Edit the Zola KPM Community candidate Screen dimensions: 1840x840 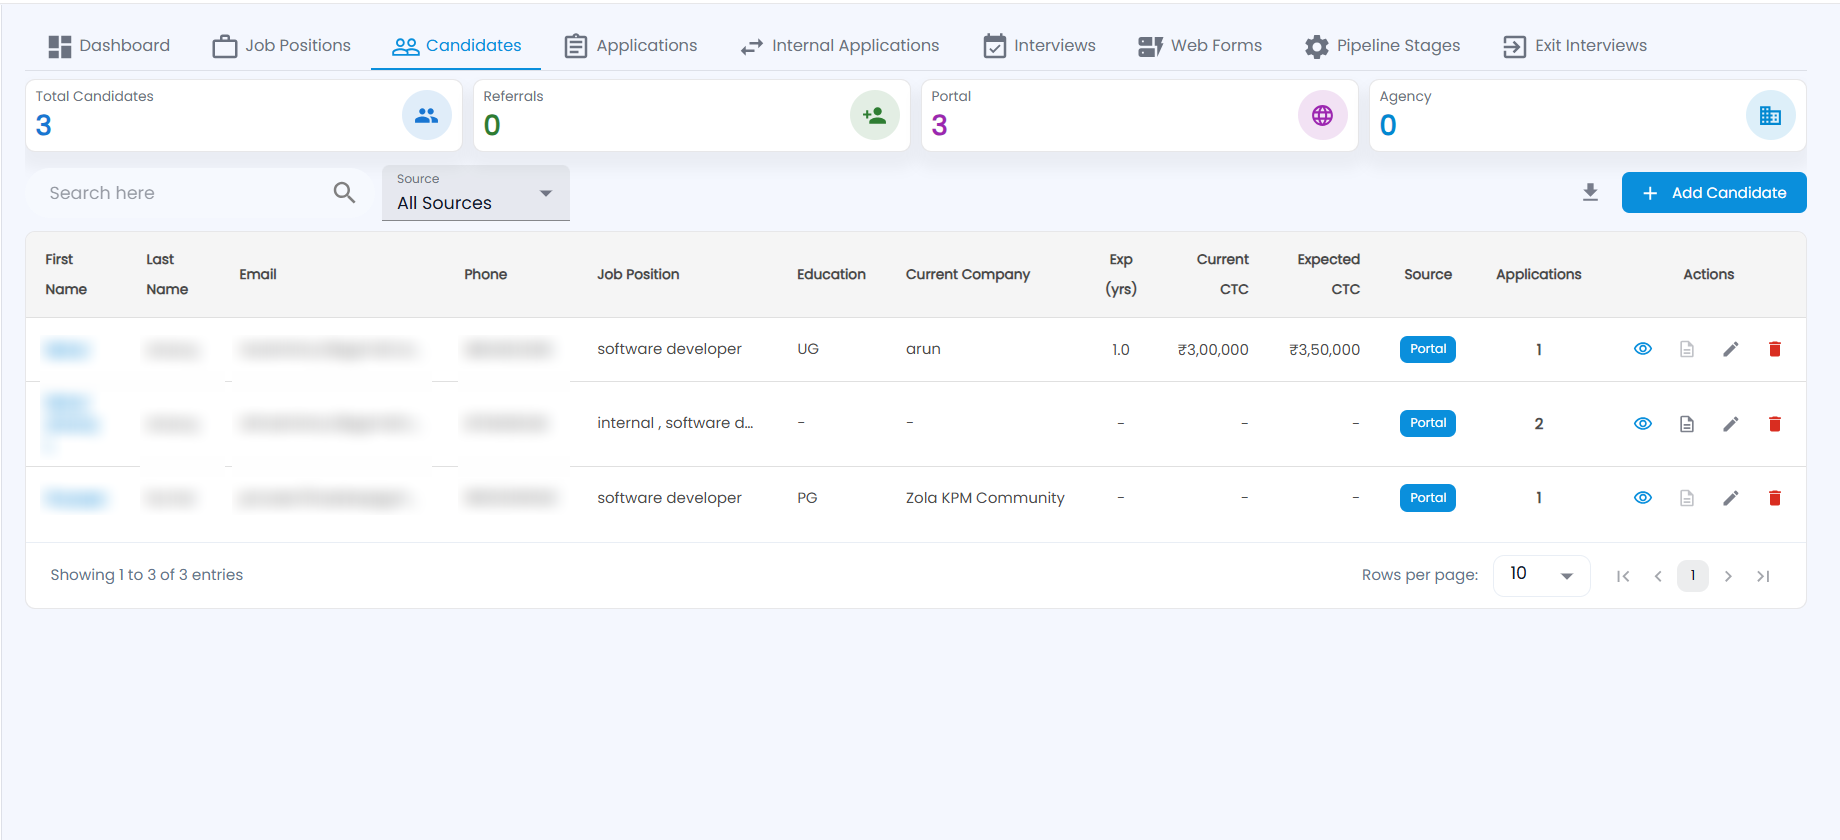1731,498
